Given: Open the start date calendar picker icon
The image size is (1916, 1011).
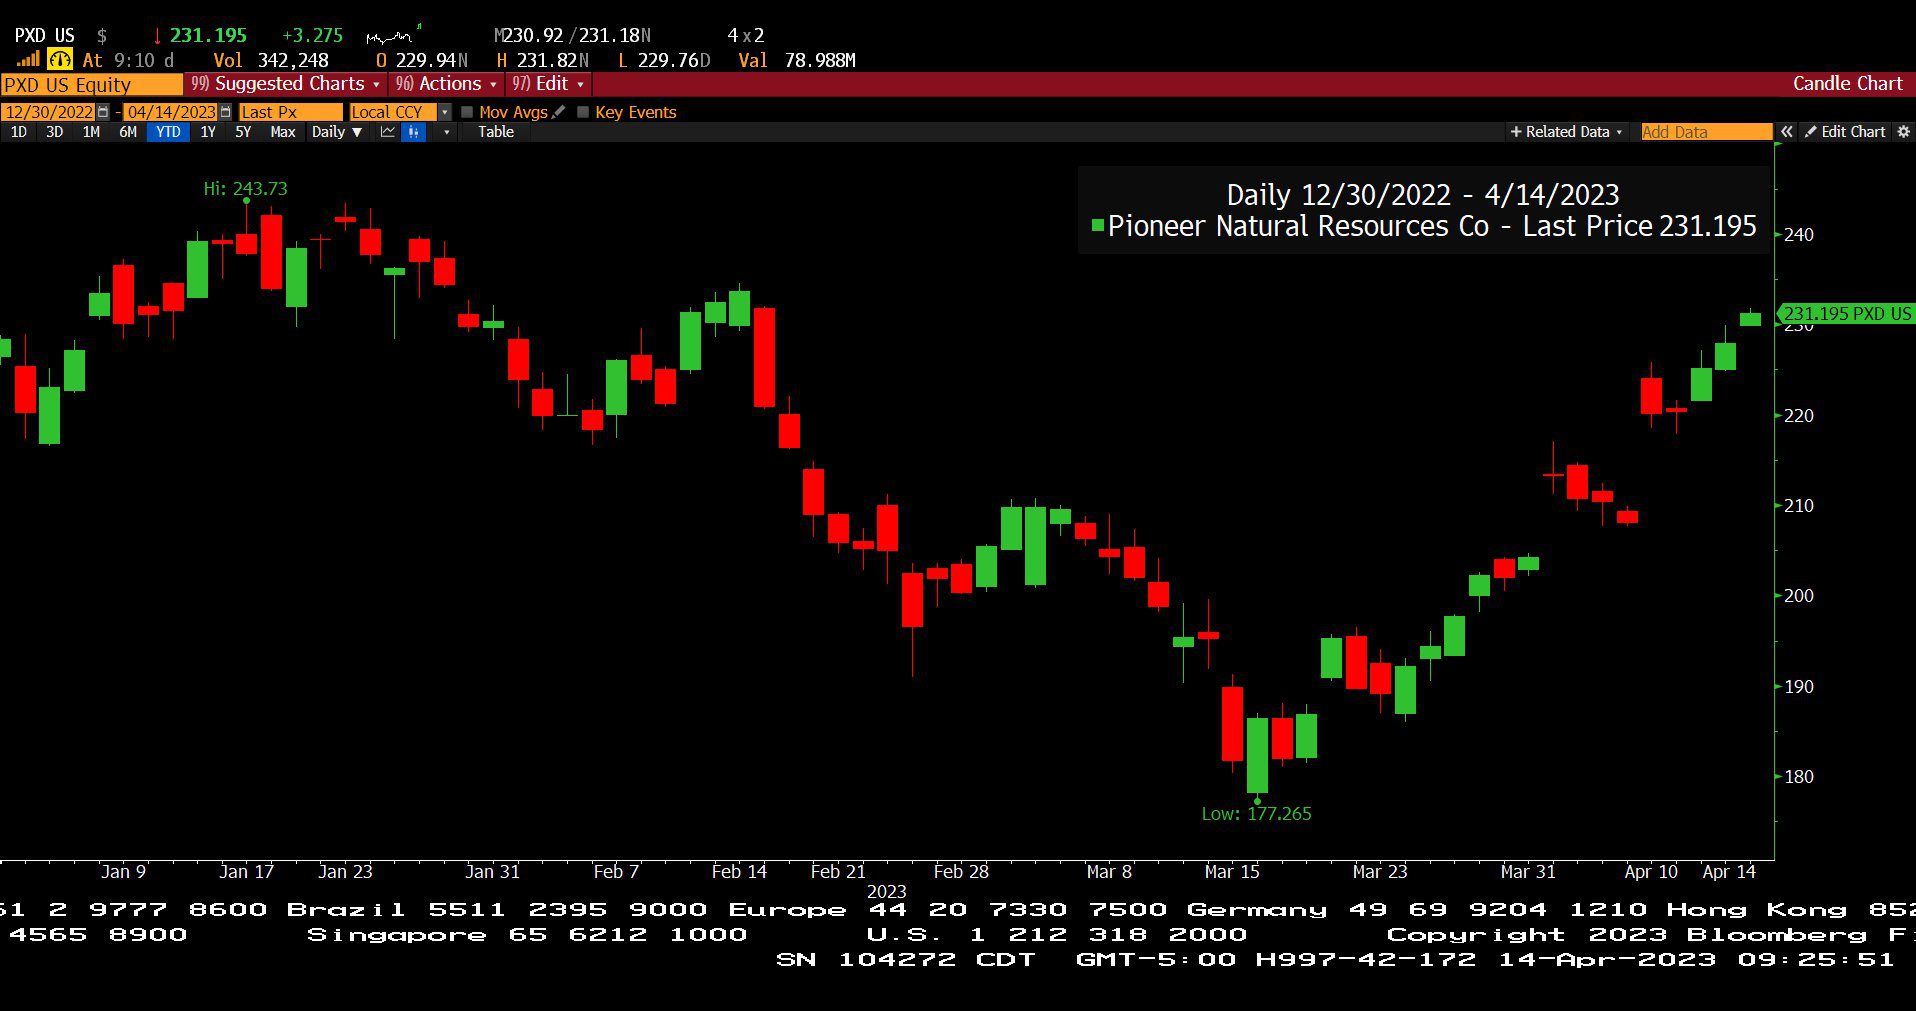Looking at the screenshot, I should click(103, 112).
